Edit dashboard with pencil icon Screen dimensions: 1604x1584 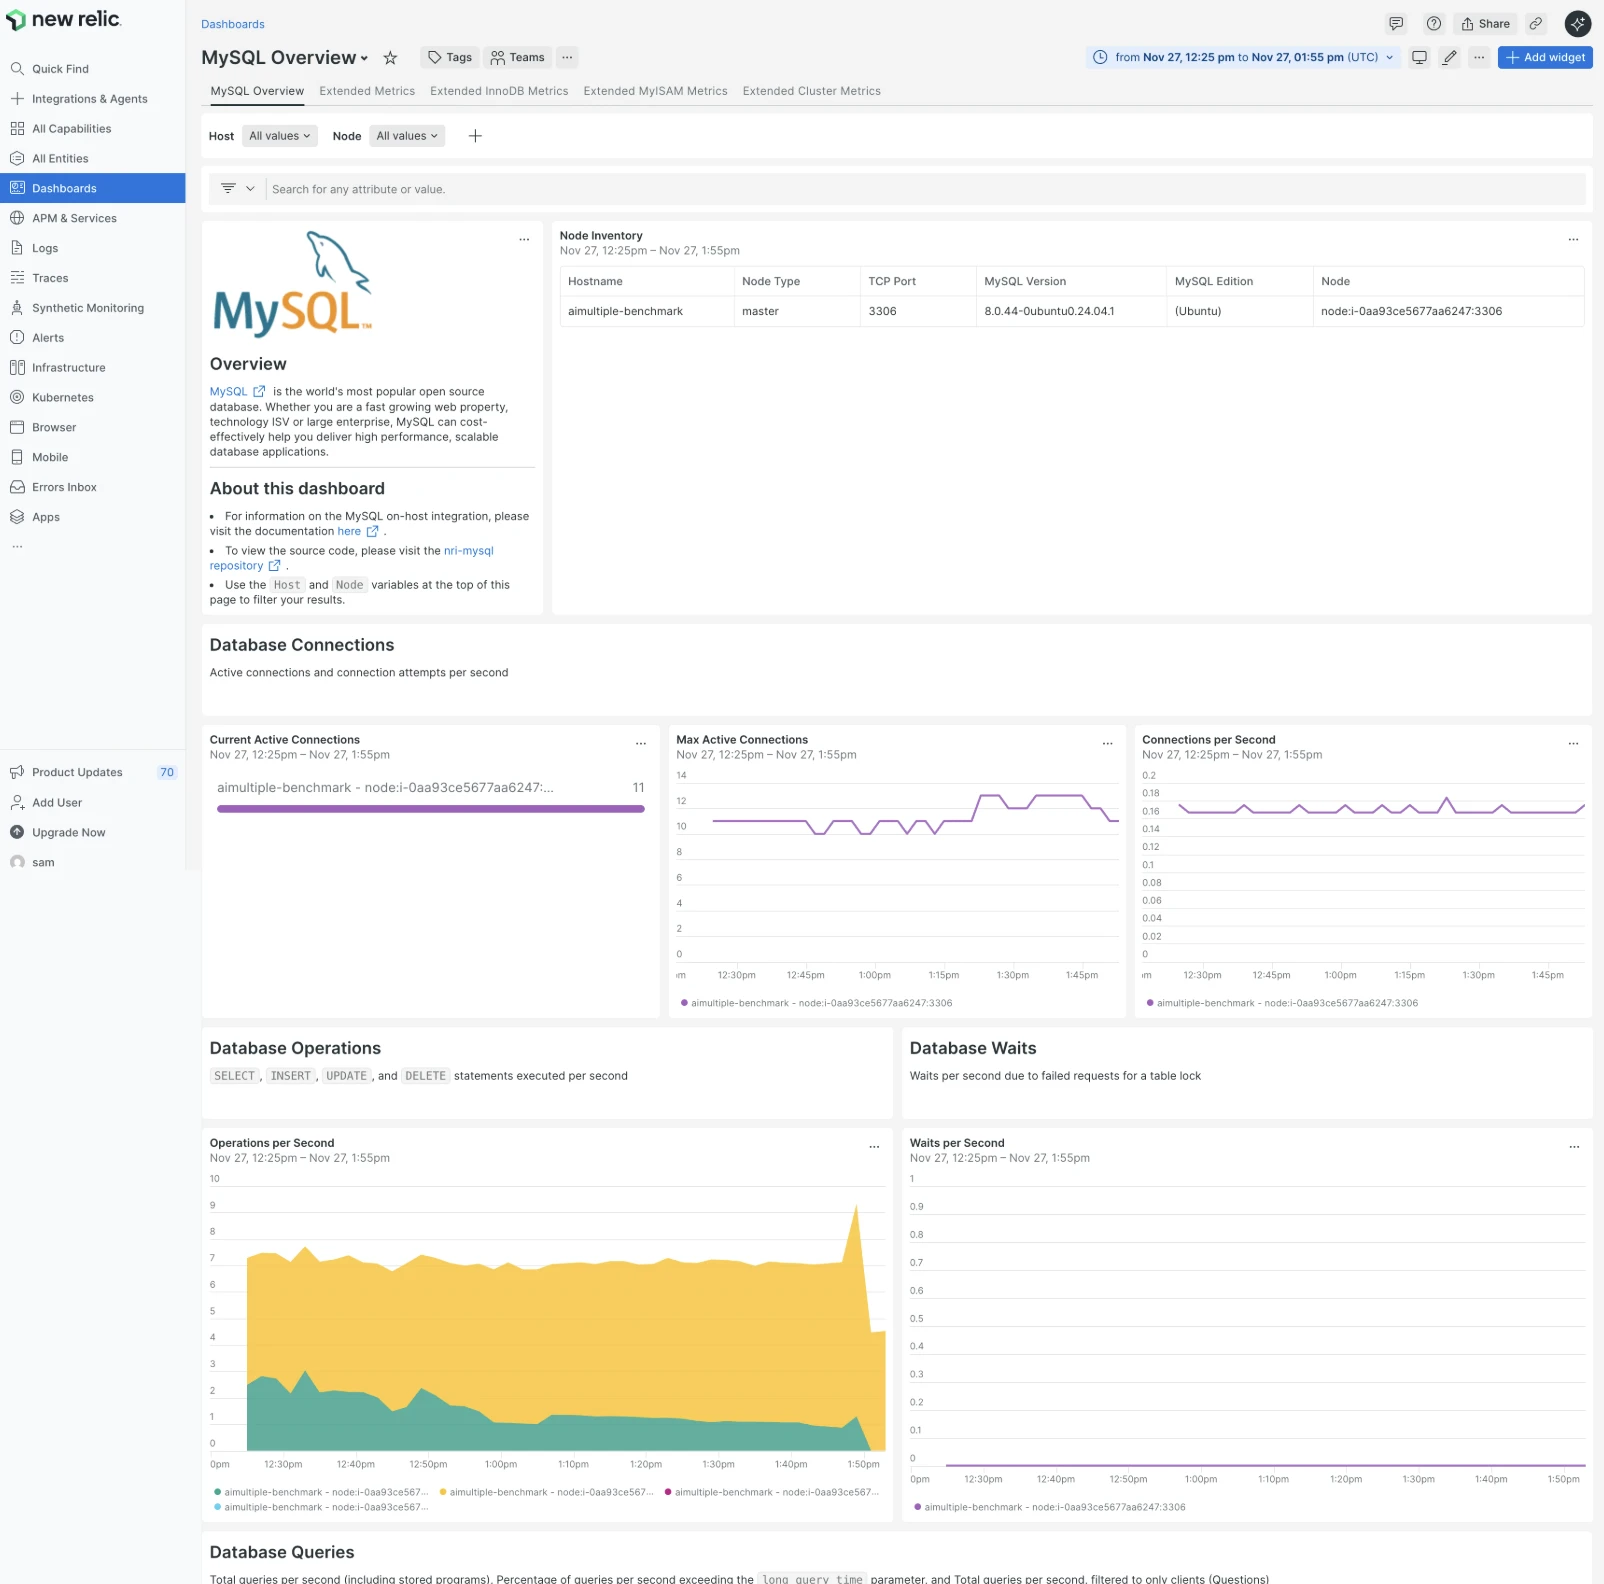click(1449, 58)
